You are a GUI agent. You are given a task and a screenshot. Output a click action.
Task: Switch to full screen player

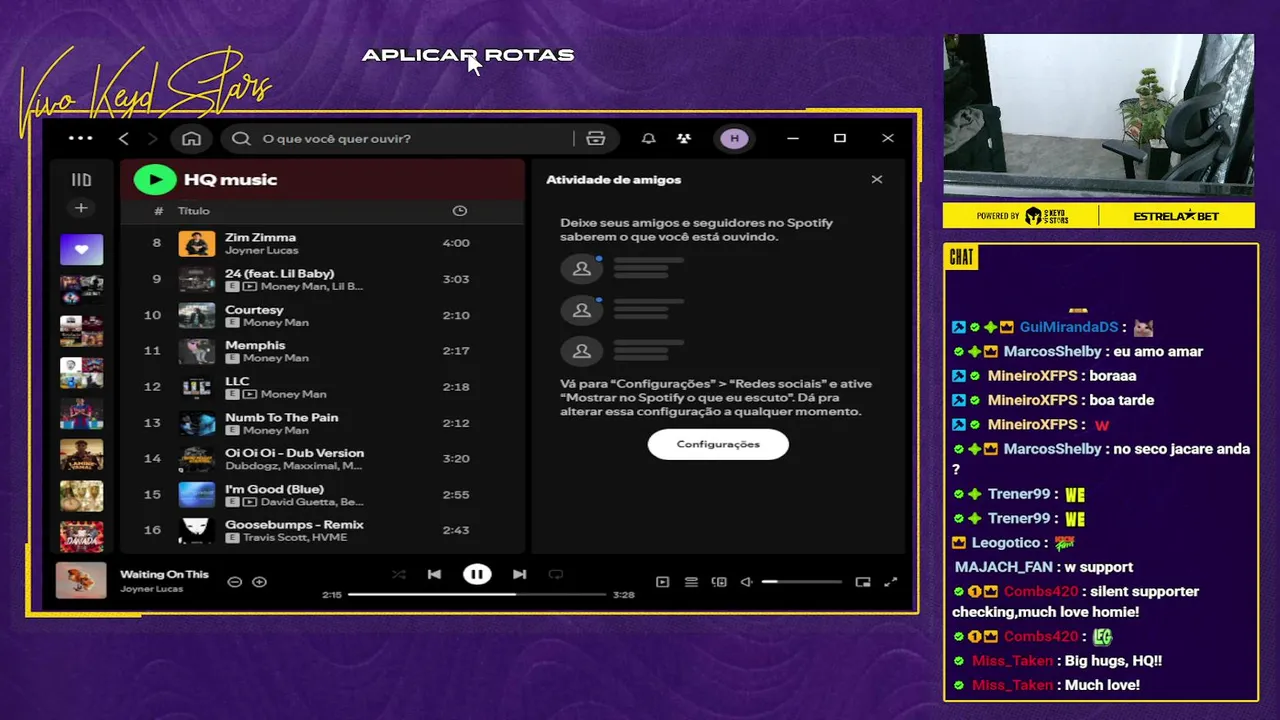click(x=891, y=582)
